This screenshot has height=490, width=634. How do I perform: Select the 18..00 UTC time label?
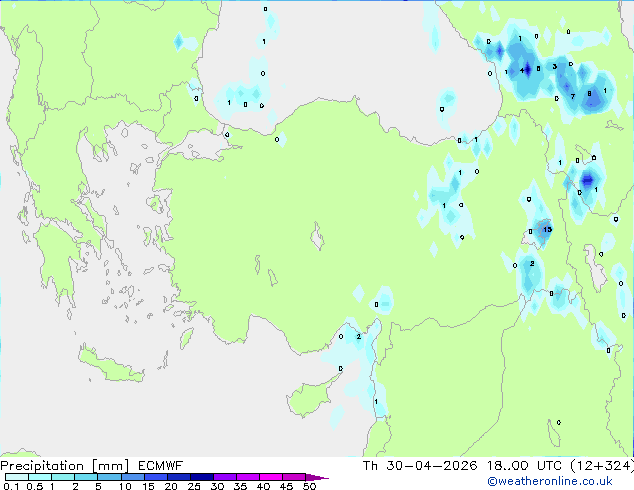coord(515,466)
